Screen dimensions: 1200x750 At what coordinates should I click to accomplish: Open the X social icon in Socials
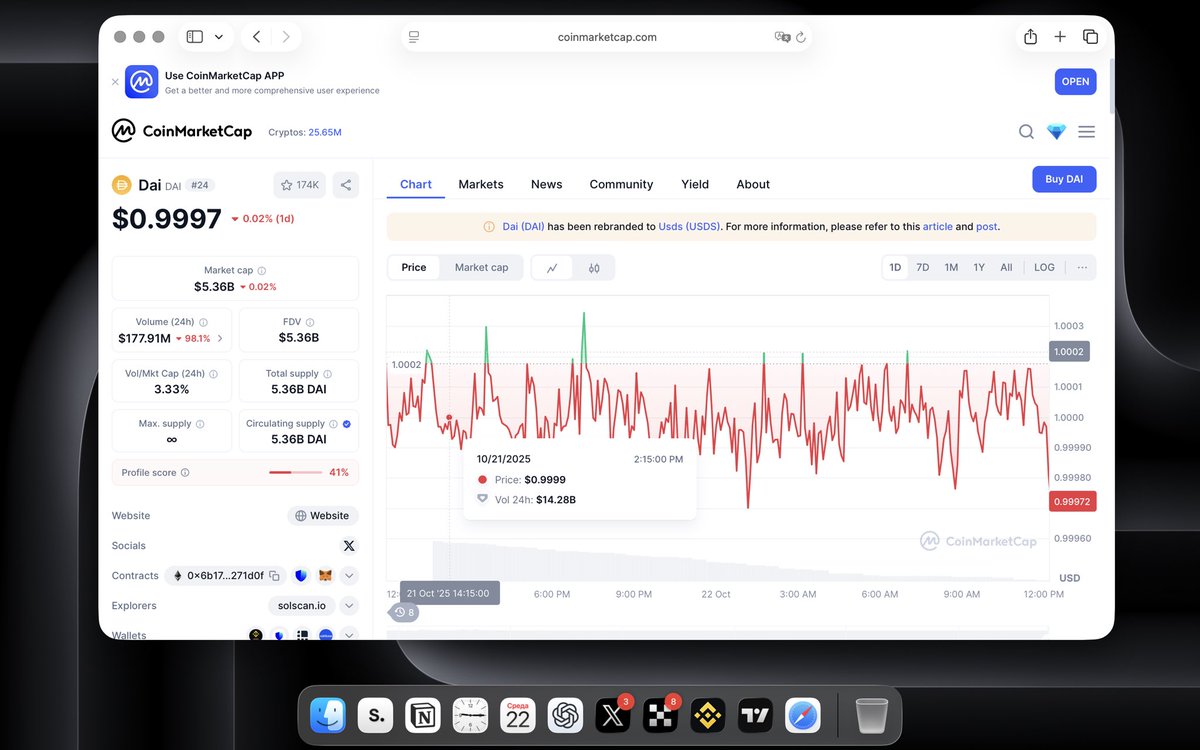coord(349,546)
